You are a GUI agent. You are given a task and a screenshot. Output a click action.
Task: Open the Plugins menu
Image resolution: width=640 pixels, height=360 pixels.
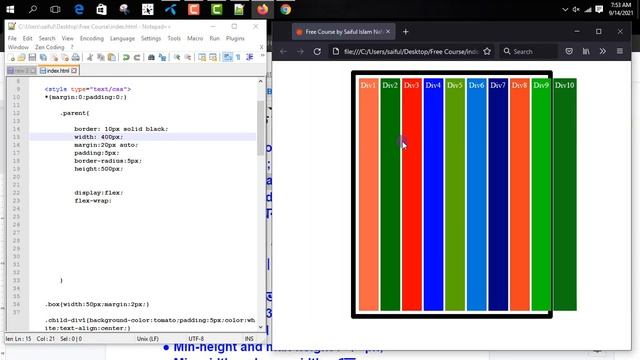tap(235, 38)
